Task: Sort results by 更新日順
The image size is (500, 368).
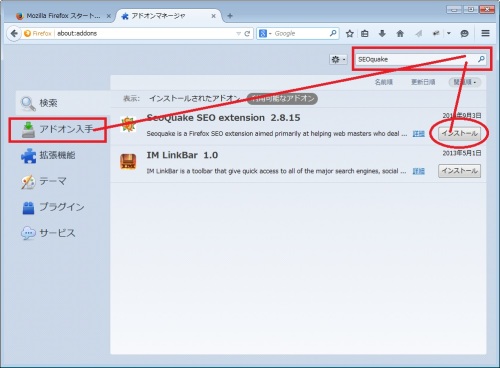Action: (x=423, y=82)
